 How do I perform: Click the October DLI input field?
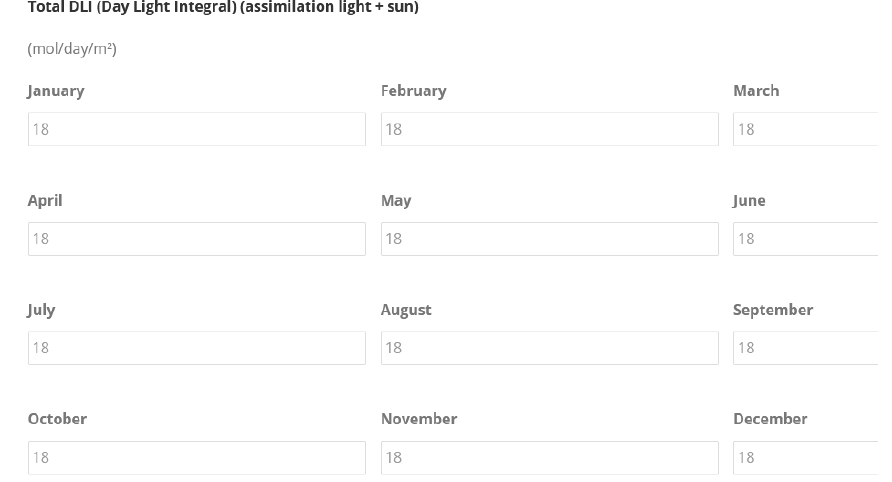(196, 458)
